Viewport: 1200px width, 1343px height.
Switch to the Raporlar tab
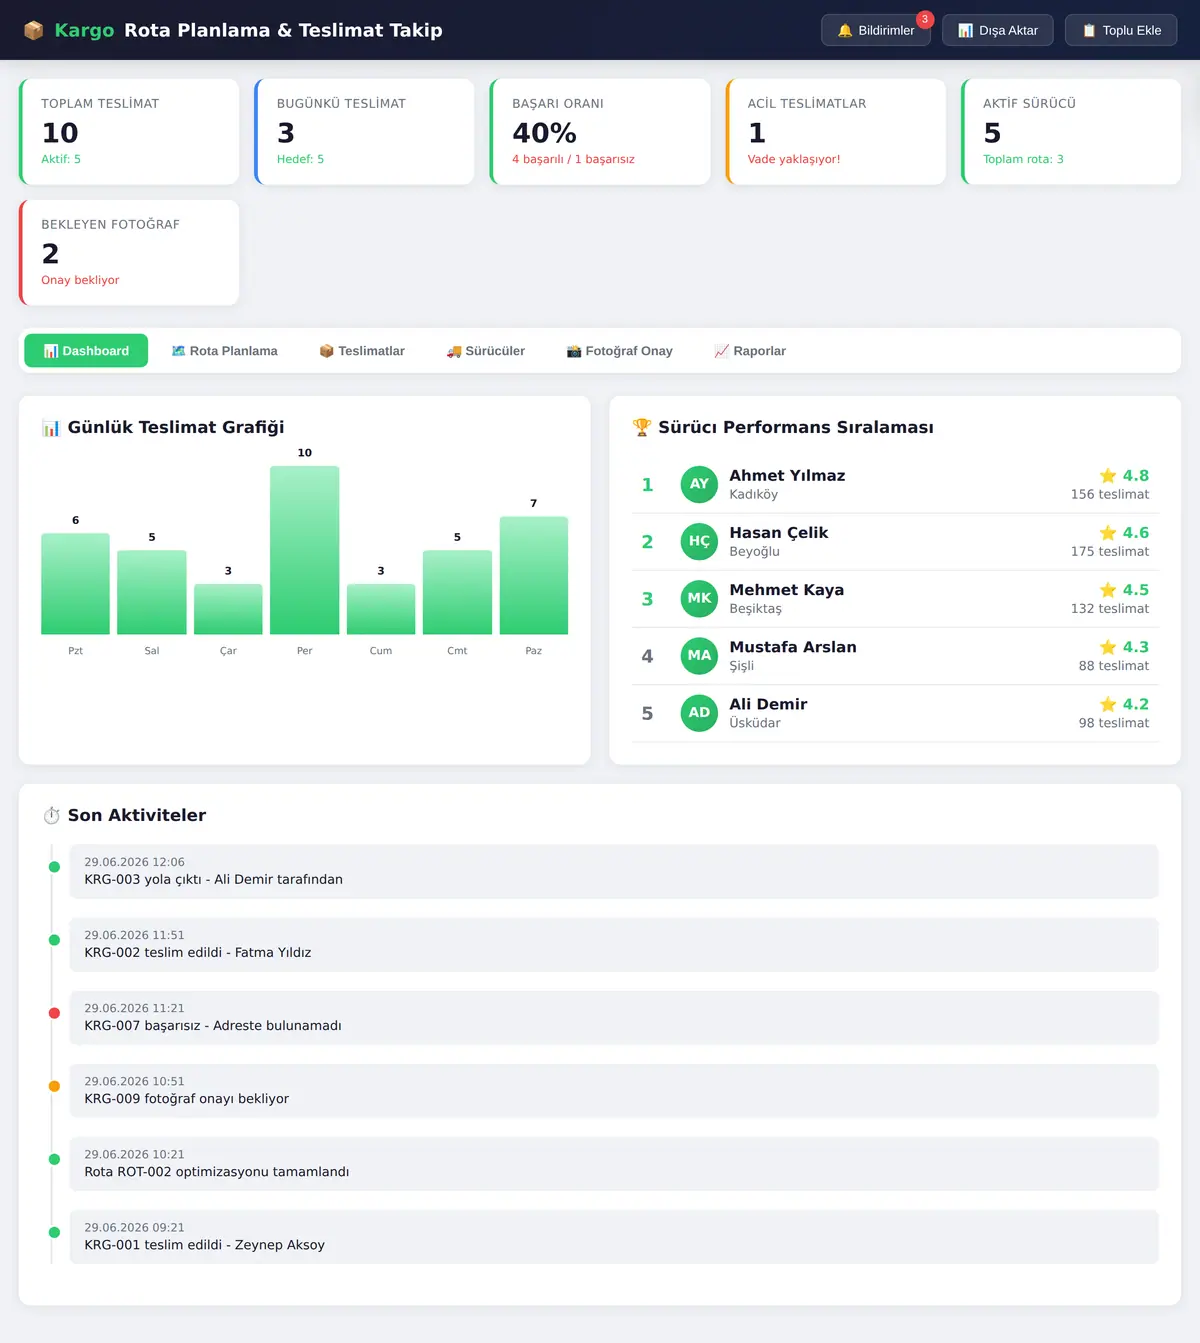(750, 351)
